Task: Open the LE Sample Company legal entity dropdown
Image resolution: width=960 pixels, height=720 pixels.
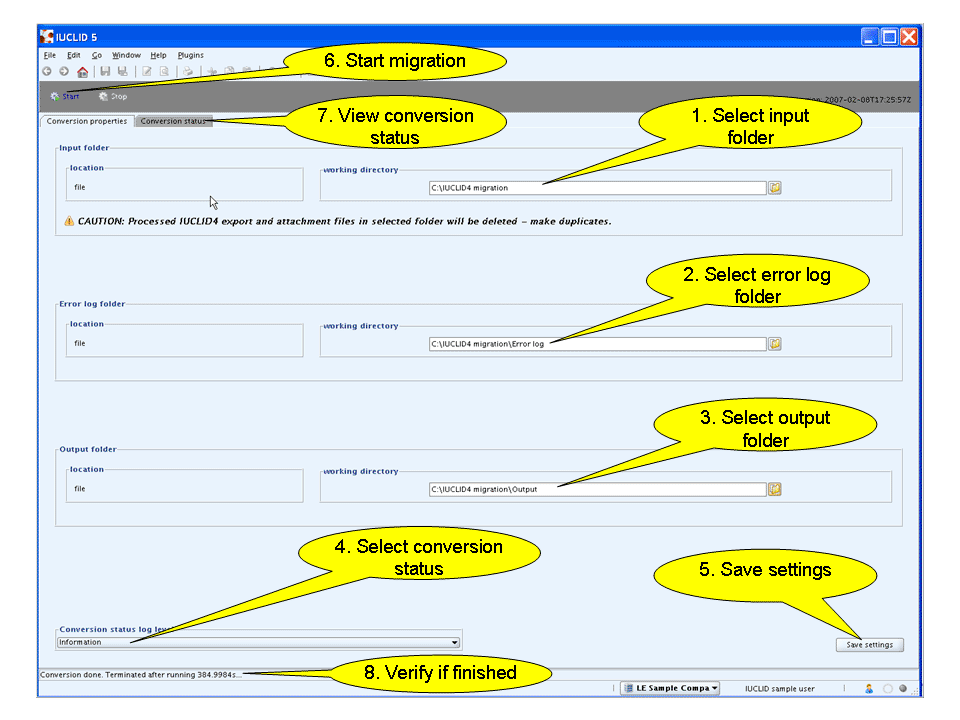Action: [670, 688]
